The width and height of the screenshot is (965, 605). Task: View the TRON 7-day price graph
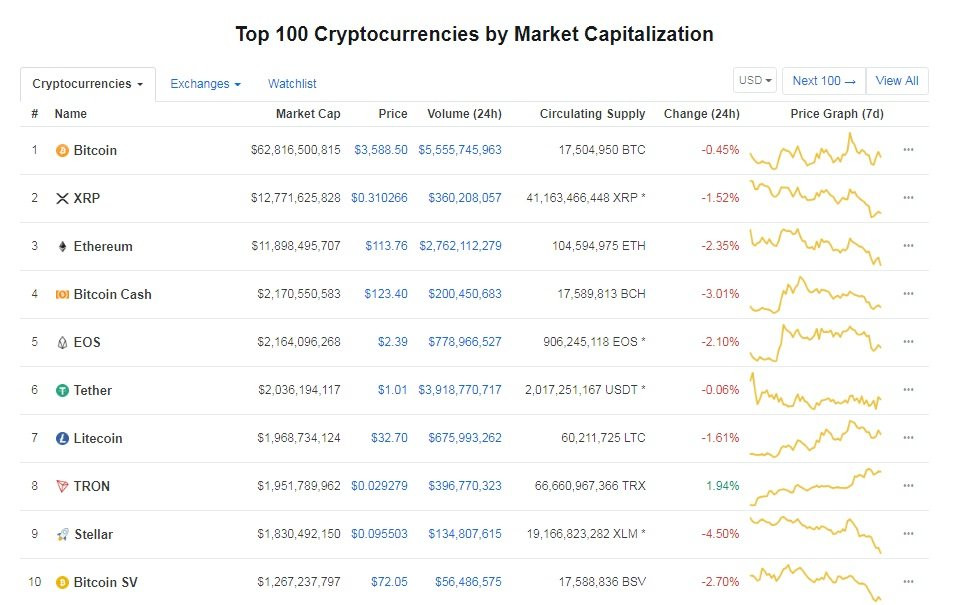pyautogui.click(x=816, y=486)
